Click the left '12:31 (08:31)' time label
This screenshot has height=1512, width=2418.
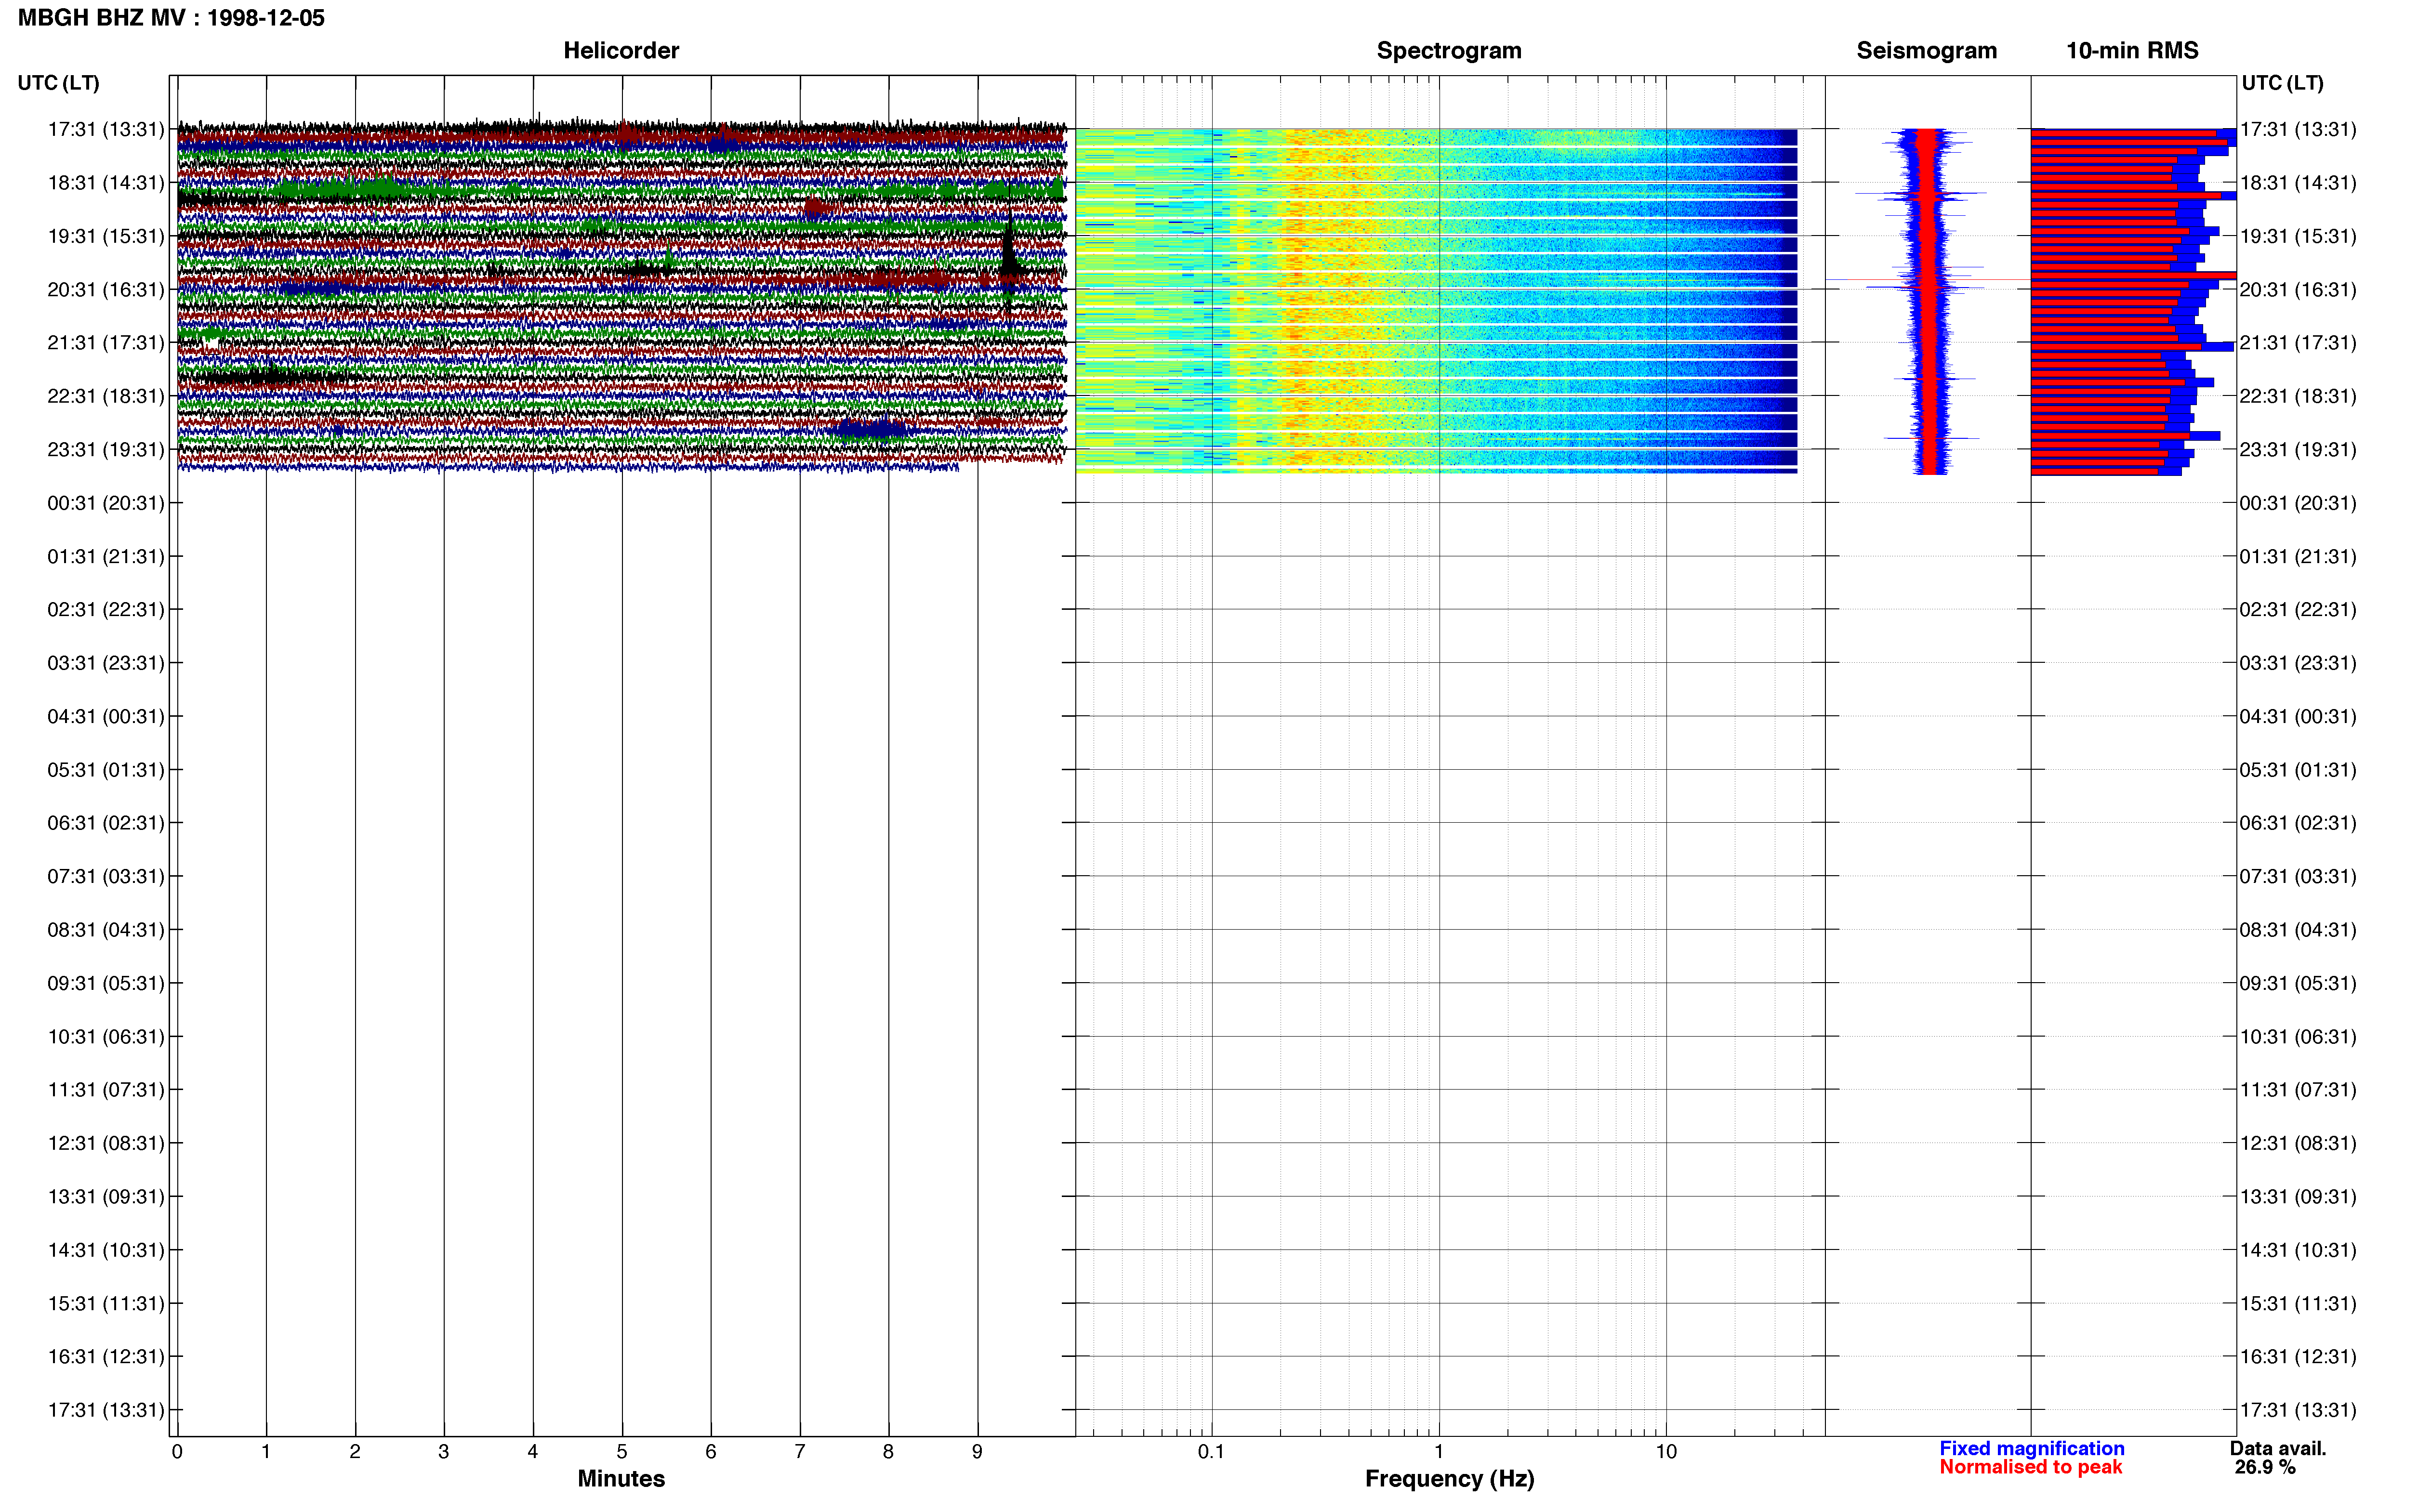106,1143
